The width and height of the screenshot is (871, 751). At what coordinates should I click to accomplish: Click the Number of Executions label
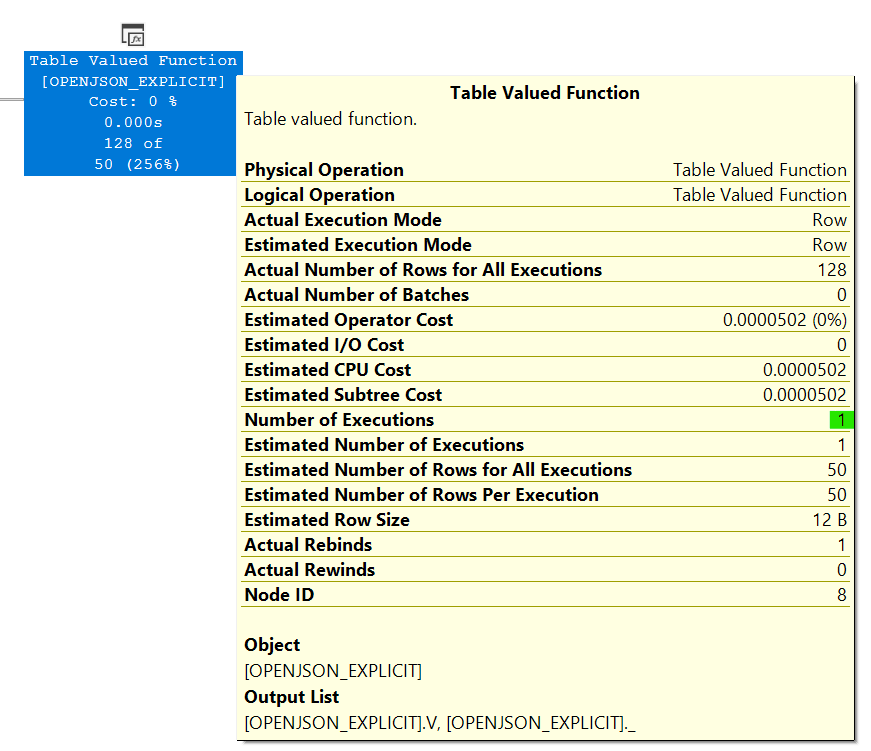pyautogui.click(x=339, y=420)
